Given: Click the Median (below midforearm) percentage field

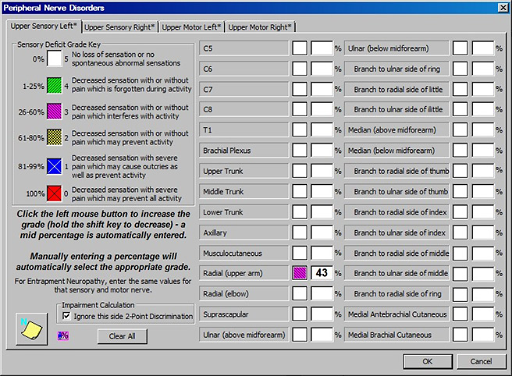Looking at the screenshot, I should click(483, 151).
